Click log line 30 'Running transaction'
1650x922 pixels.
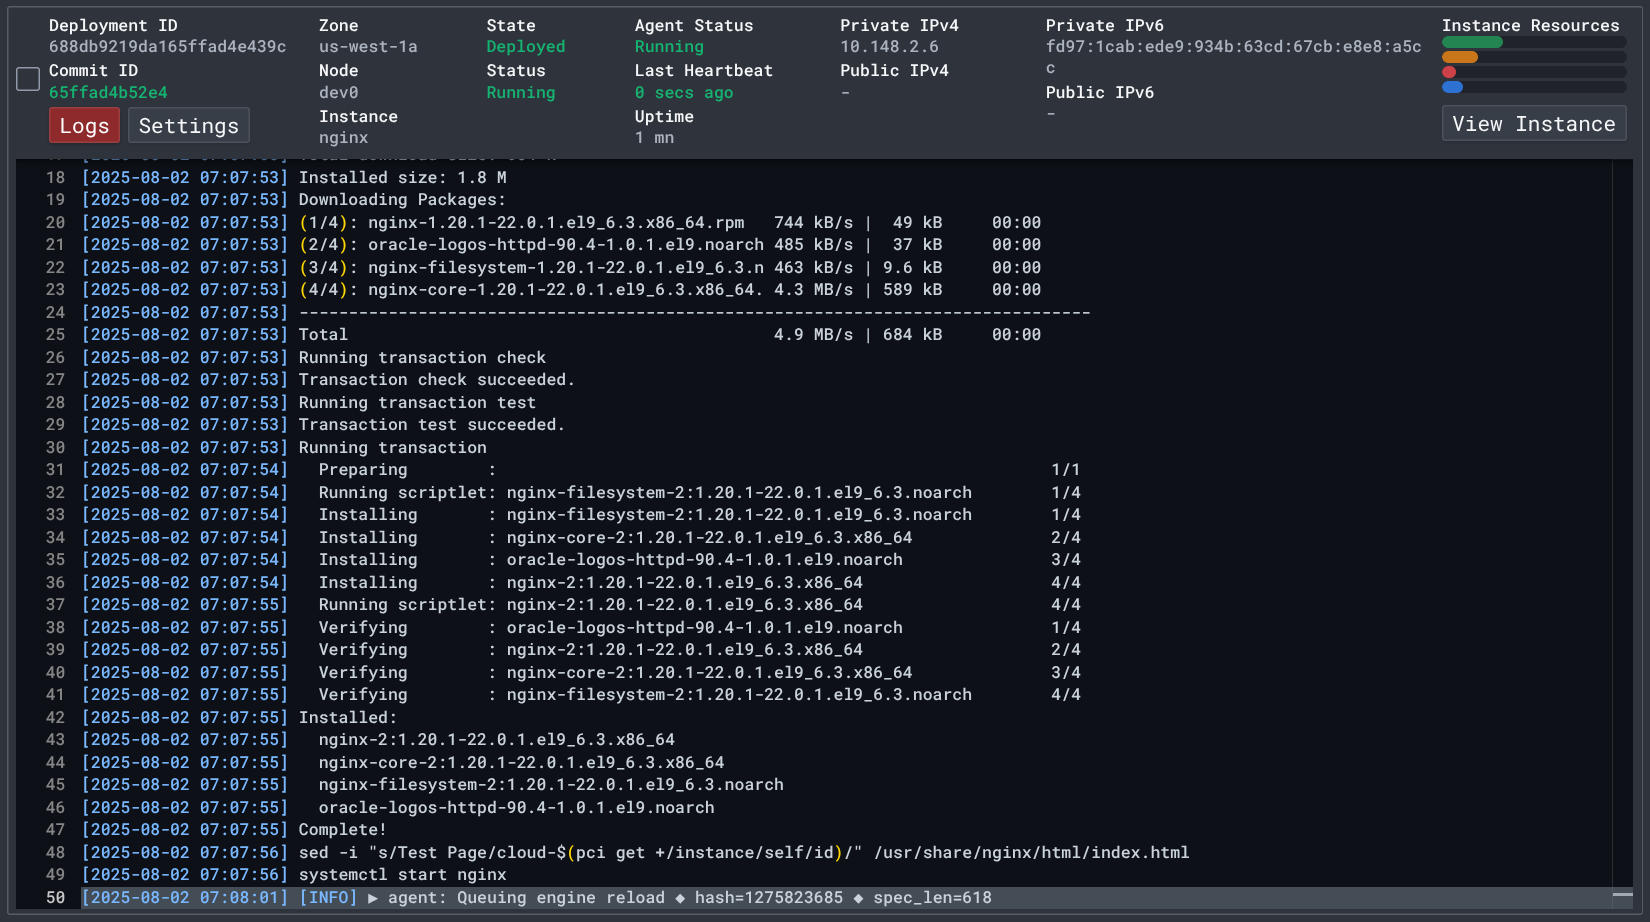tap(392, 448)
